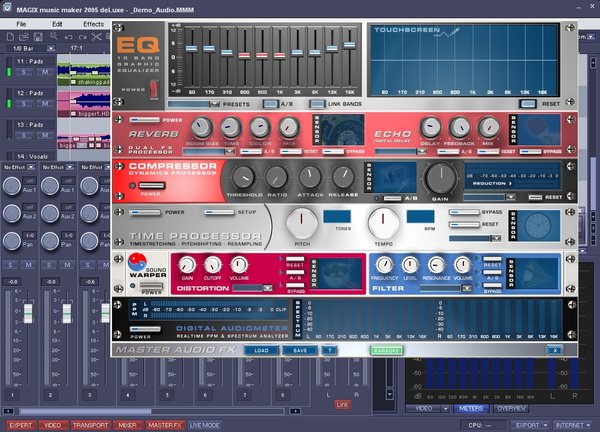The height and width of the screenshot is (432, 600).
Task: Open the Time Processor preset dropdown
Action: click(x=475, y=238)
